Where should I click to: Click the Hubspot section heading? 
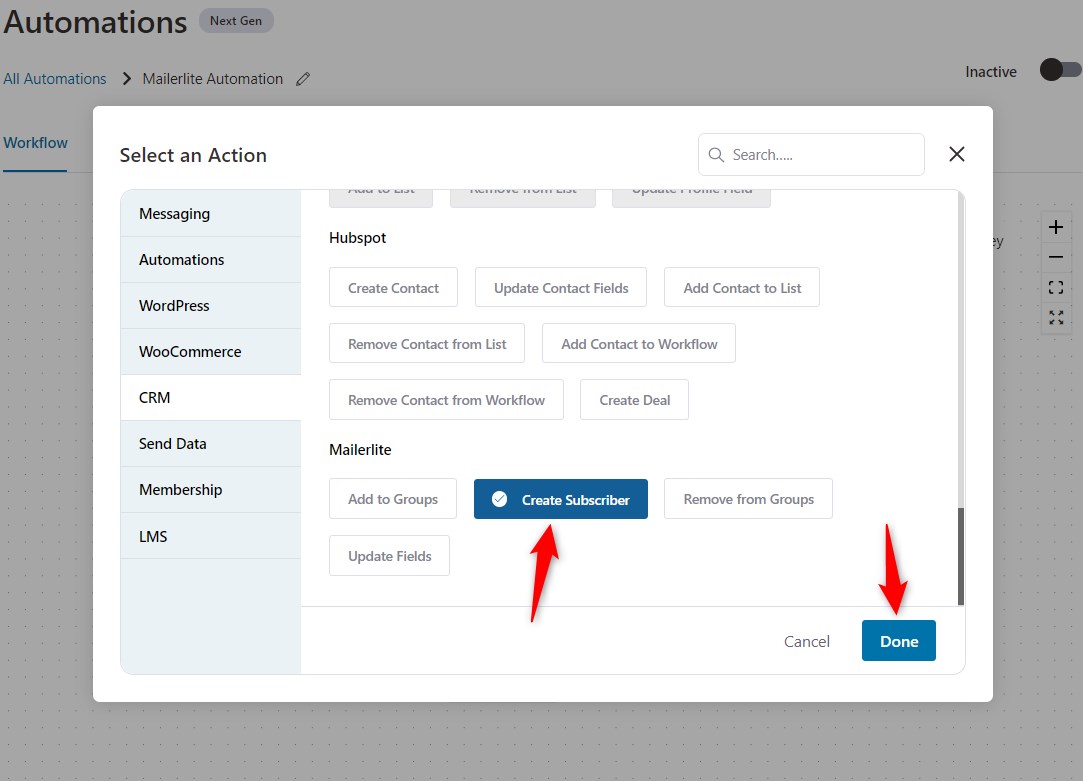[357, 238]
